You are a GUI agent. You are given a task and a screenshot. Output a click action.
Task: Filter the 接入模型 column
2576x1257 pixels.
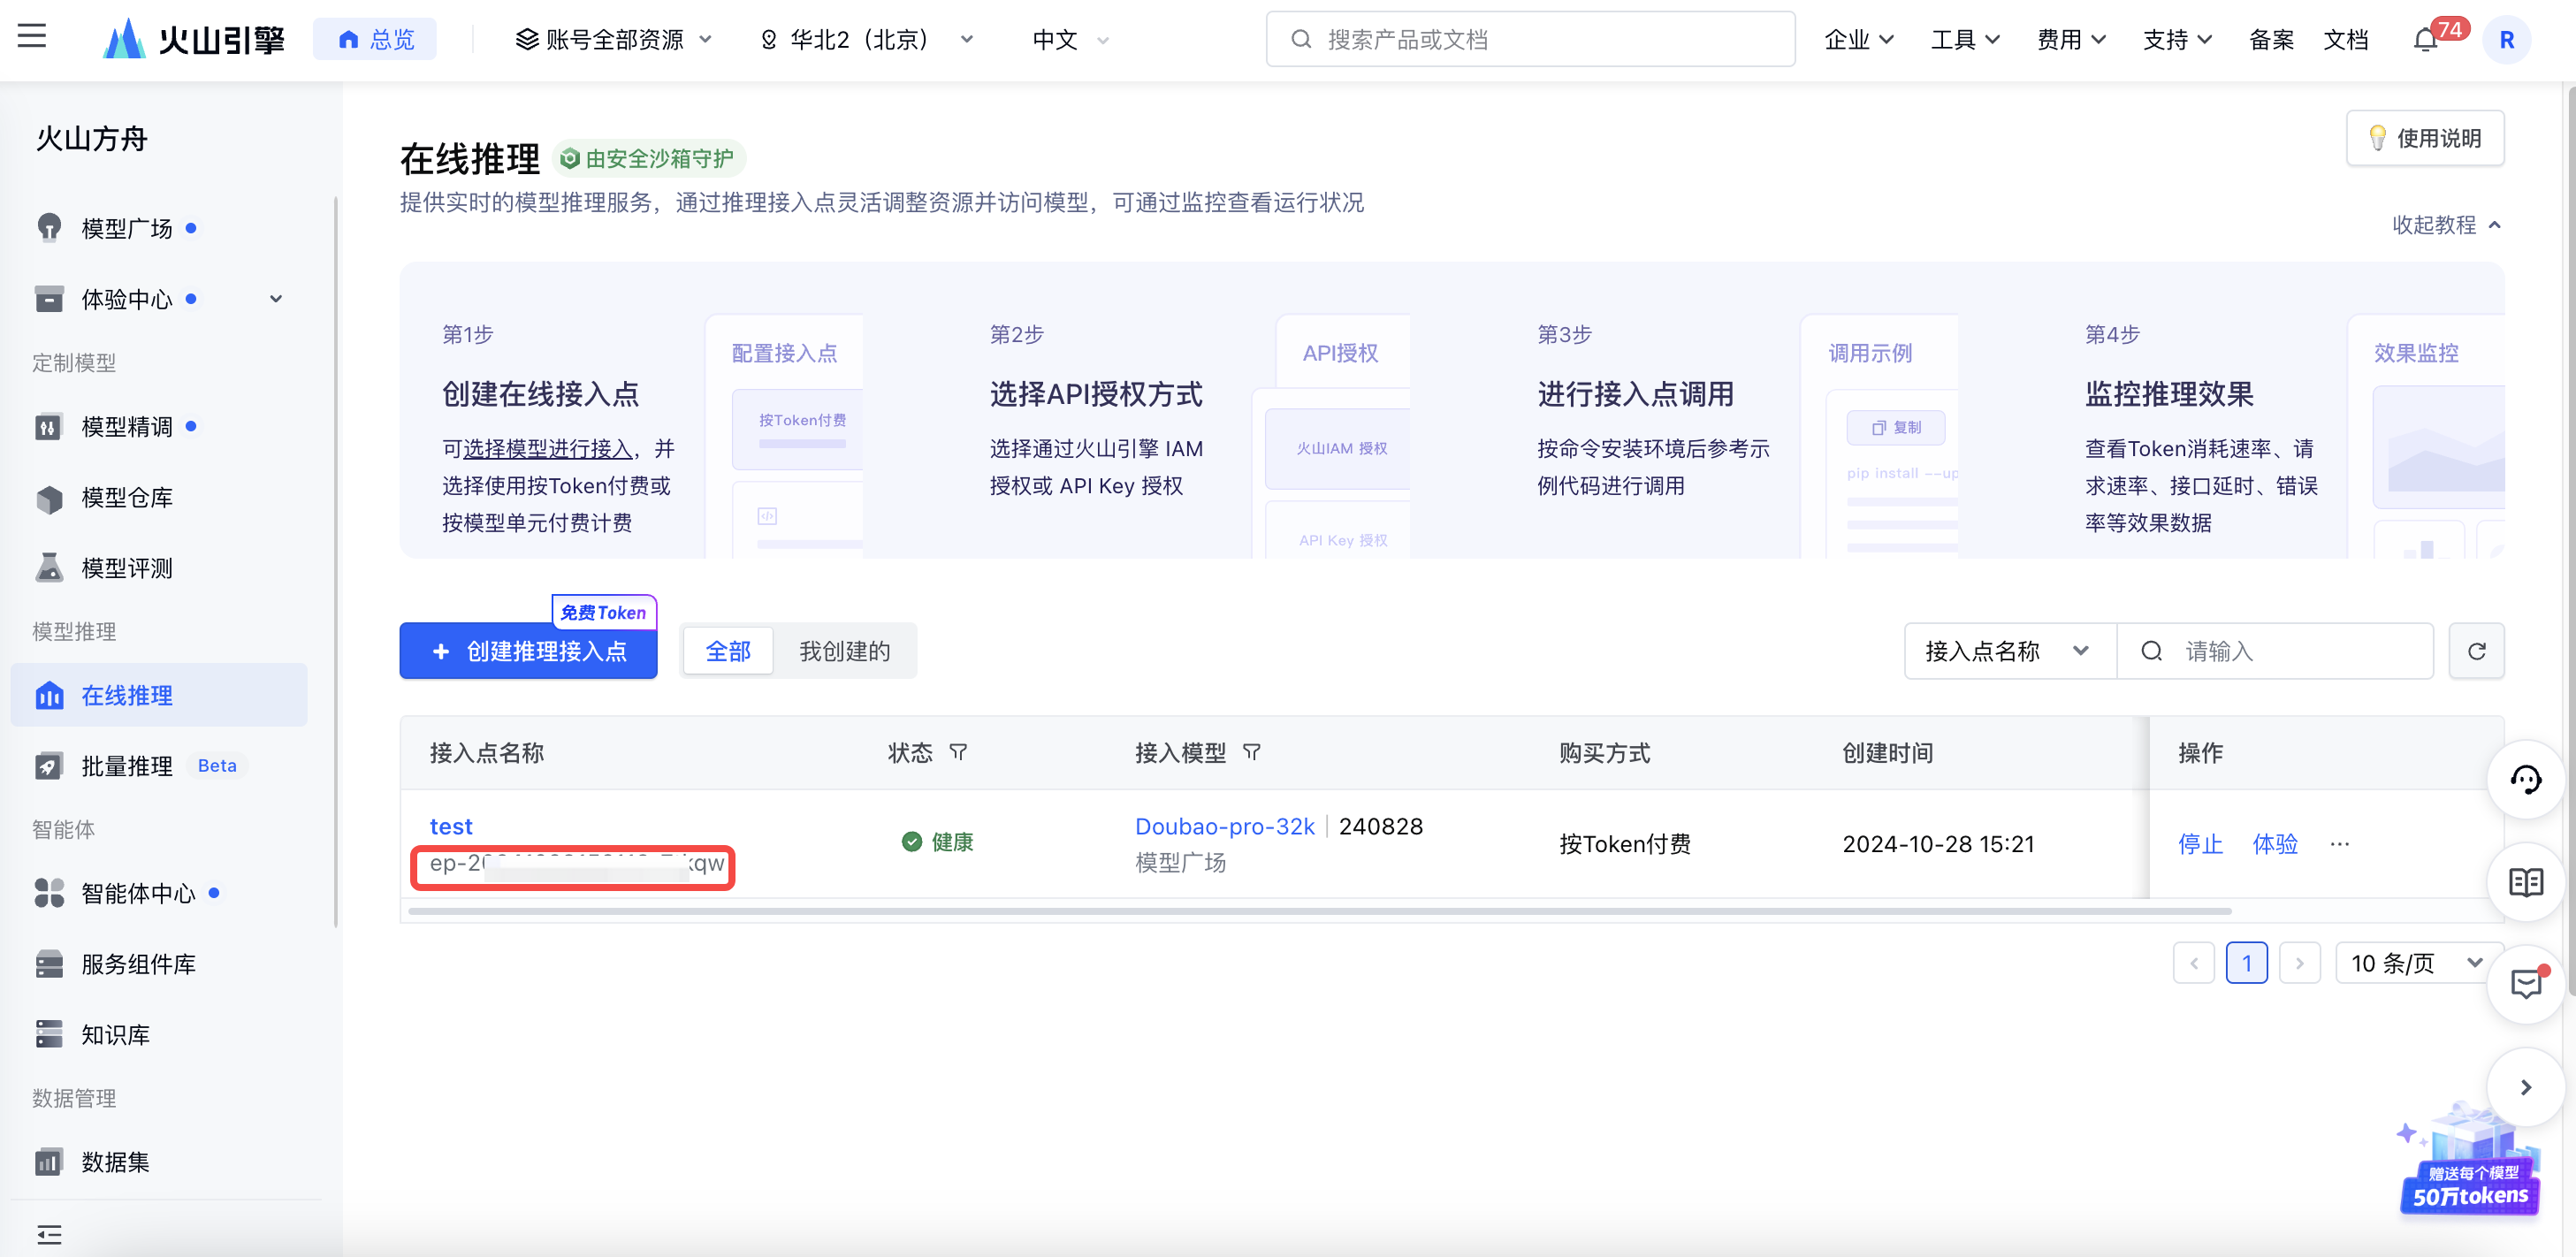(1251, 752)
